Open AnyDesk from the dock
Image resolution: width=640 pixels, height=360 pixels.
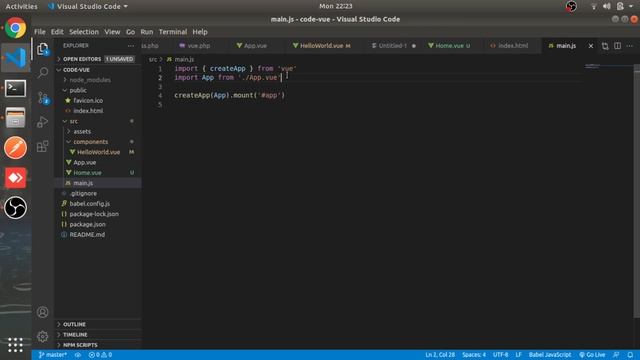[x=16, y=178]
